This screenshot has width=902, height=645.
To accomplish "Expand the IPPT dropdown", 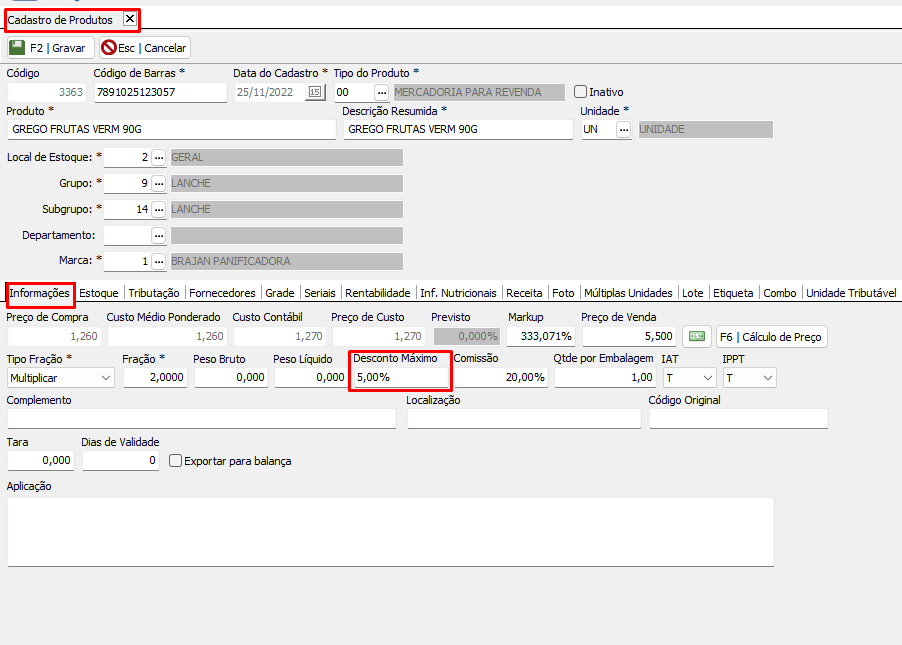I will [767, 378].
